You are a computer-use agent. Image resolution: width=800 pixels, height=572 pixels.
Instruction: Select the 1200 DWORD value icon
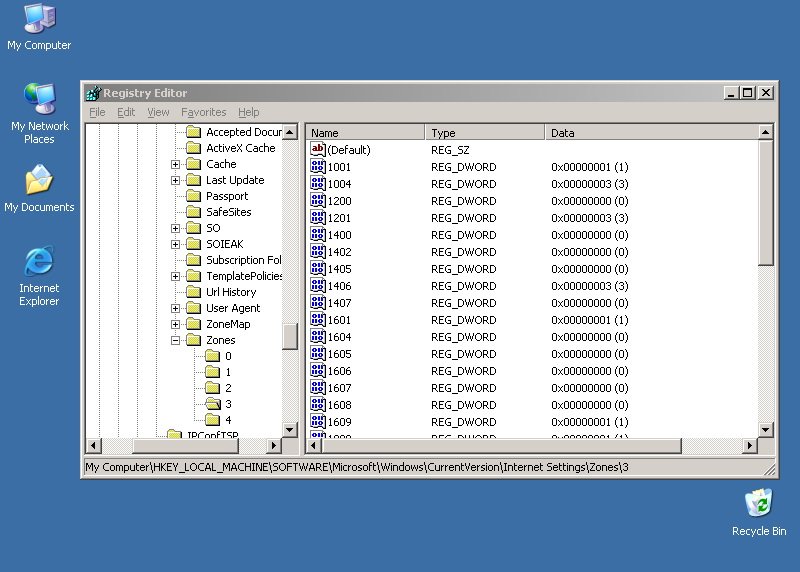pyautogui.click(x=317, y=201)
